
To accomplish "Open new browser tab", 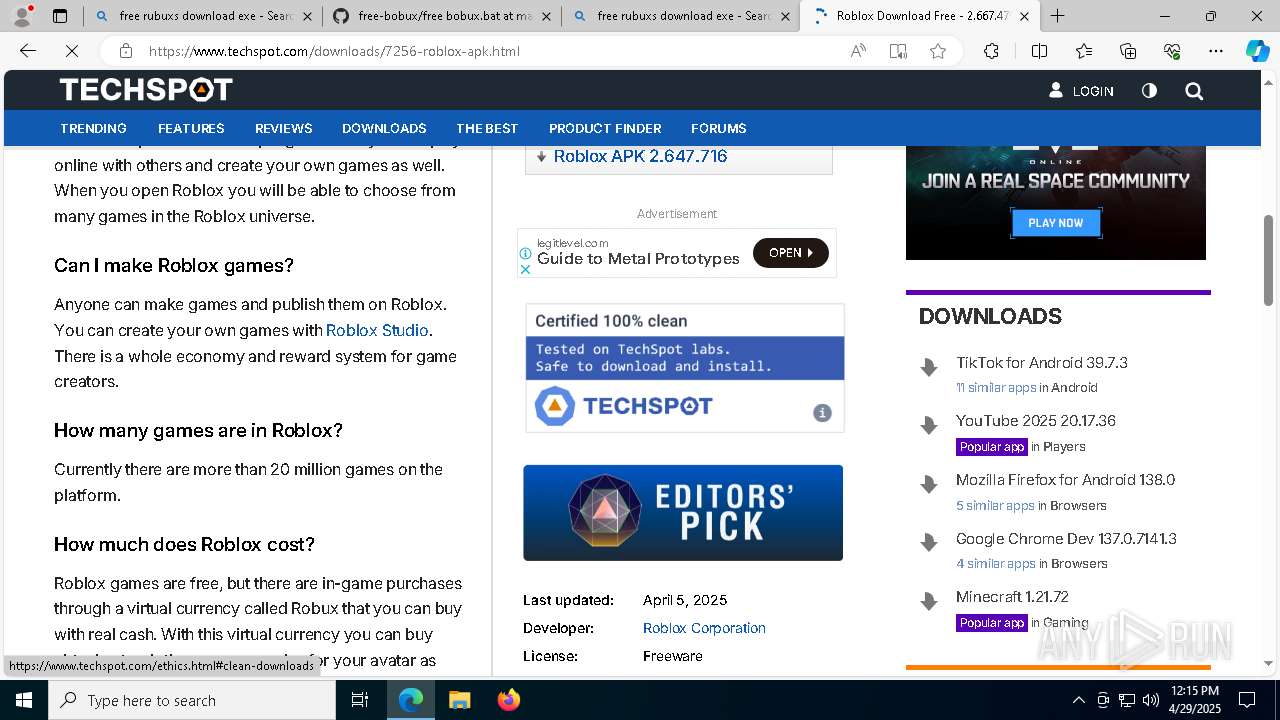I will click(1058, 16).
